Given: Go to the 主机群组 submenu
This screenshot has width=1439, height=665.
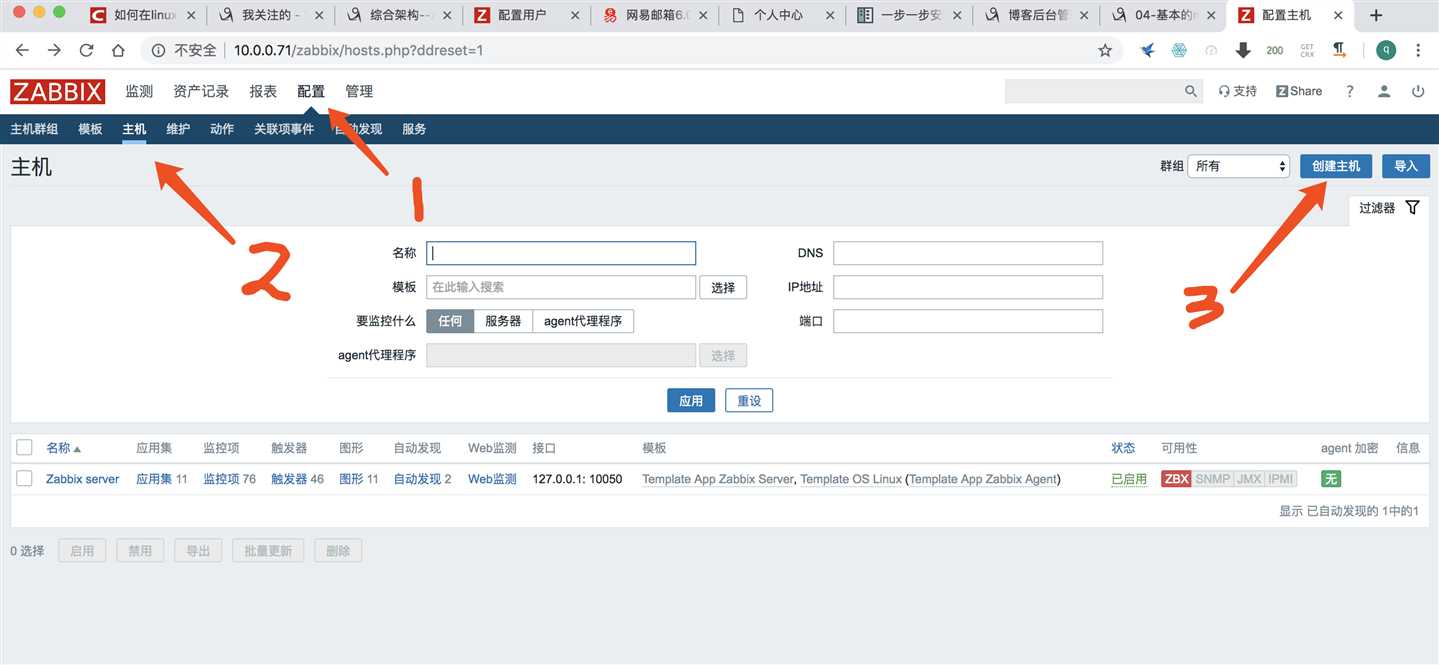Looking at the screenshot, I should point(34,129).
